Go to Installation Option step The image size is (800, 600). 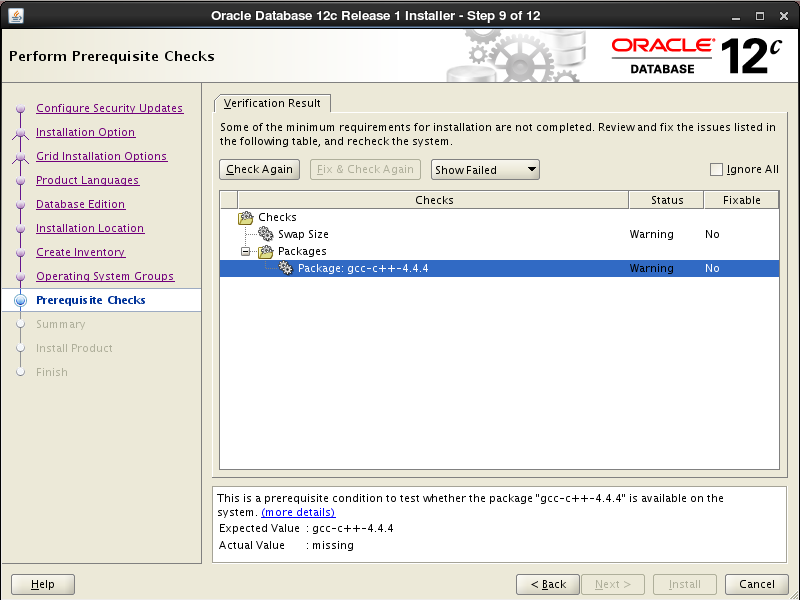[86, 132]
